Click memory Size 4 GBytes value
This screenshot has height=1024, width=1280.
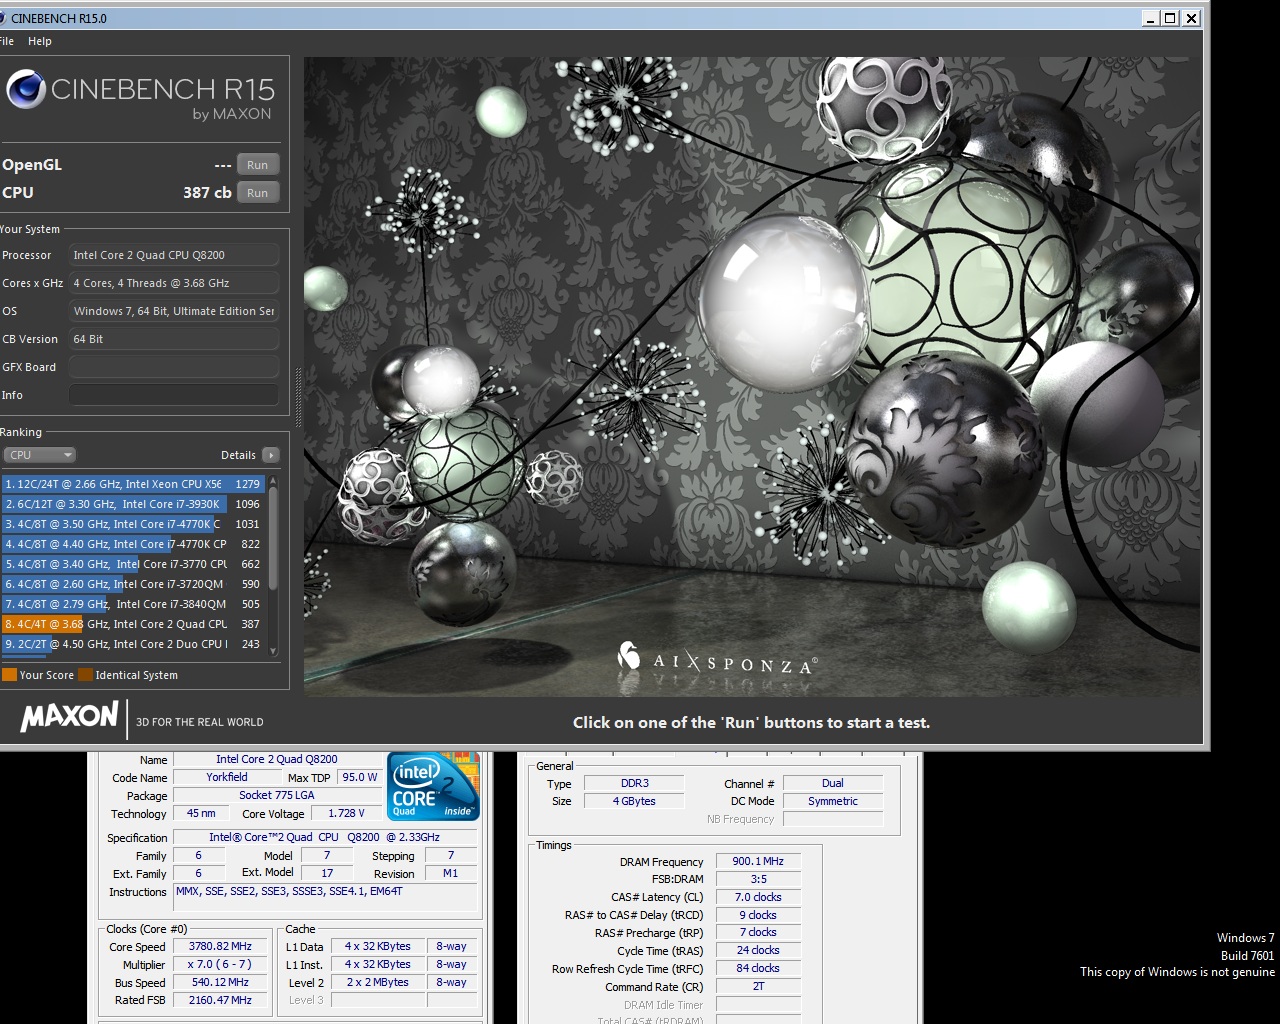point(634,801)
